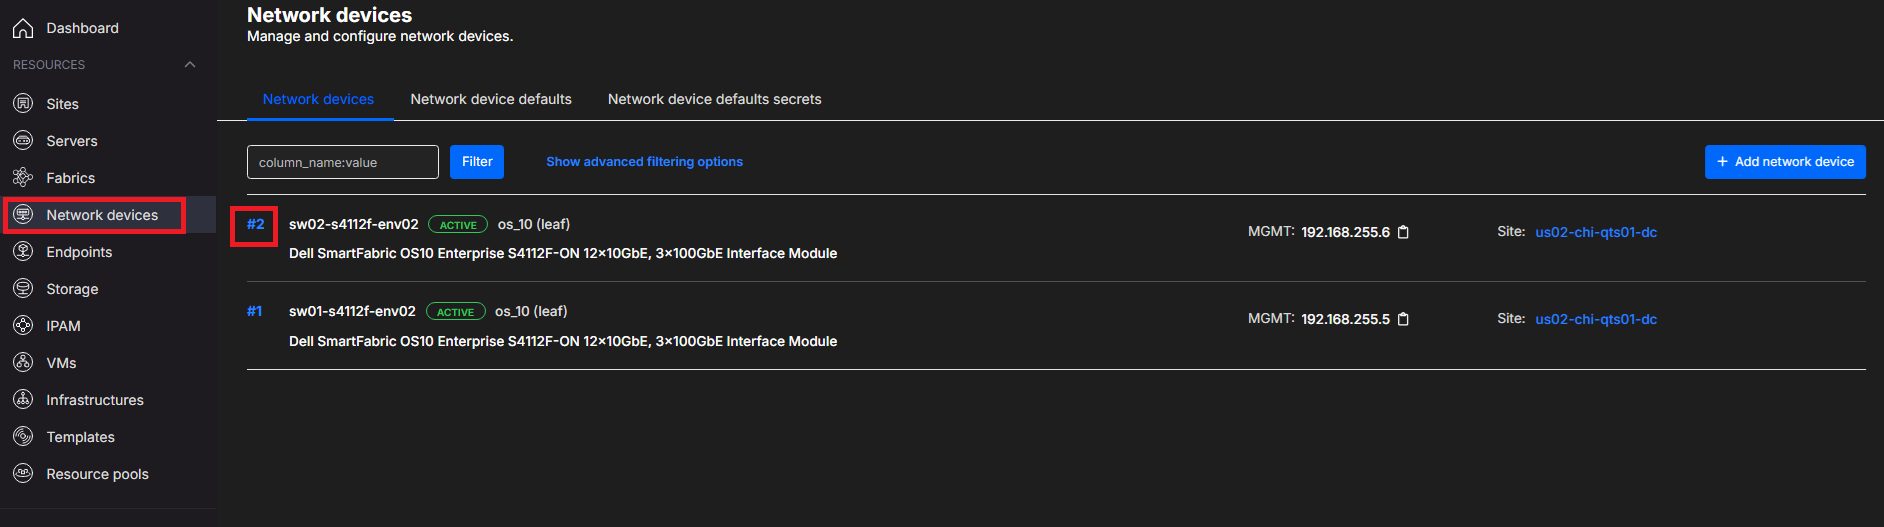This screenshot has height=527, width=1884.
Task: Click the Endpoints sidebar icon
Action: (x=23, y=252)
